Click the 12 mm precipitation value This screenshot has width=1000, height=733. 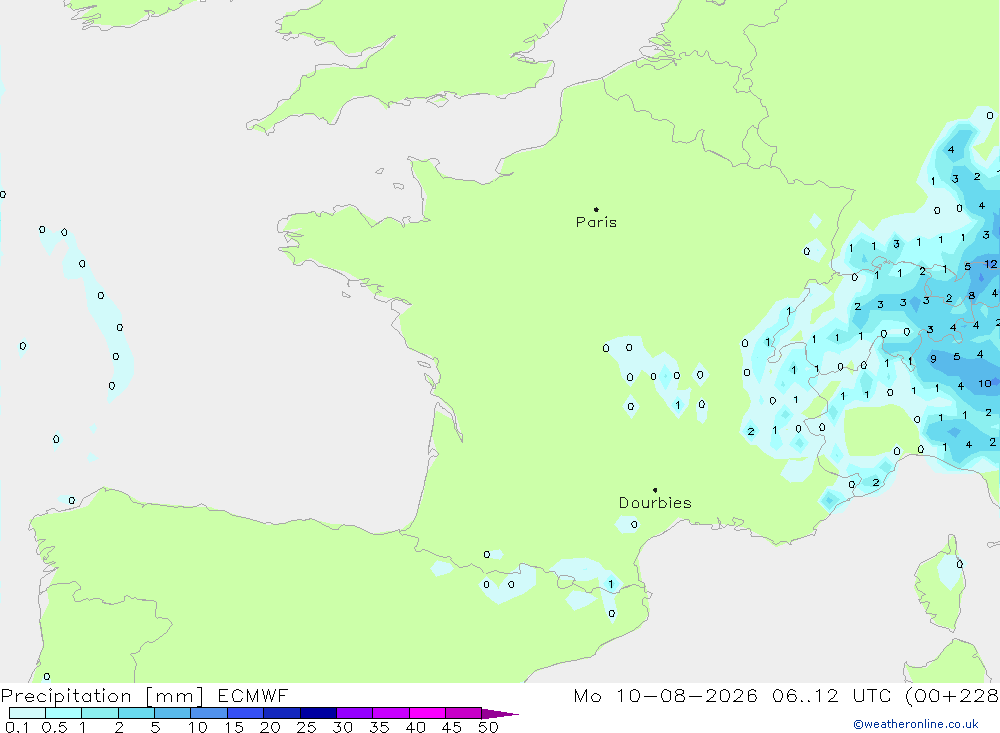click(990, 263)
